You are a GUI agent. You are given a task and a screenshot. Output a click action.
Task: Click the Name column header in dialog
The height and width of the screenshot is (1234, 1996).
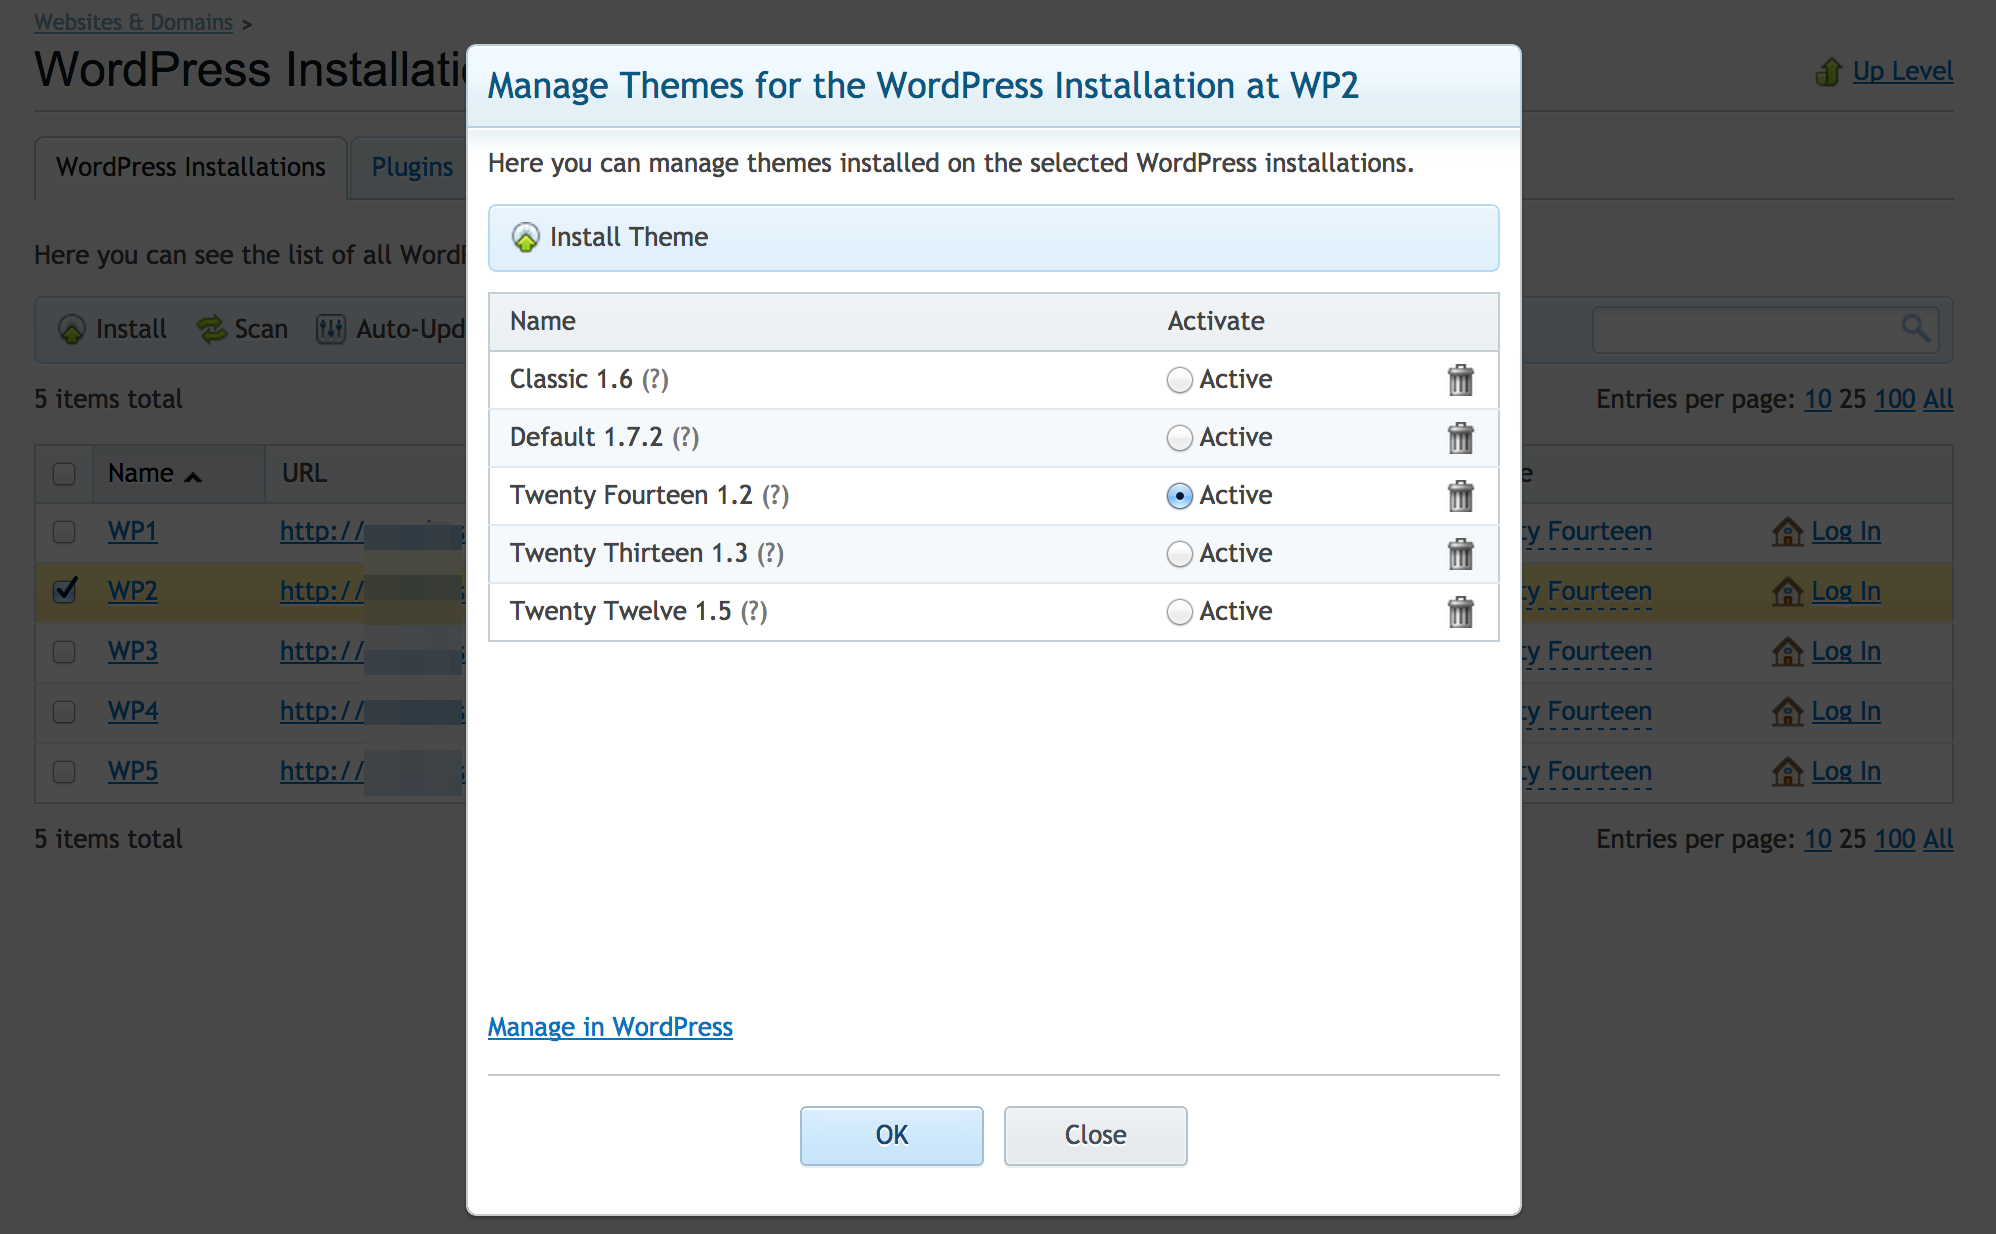tap(543, 321)
